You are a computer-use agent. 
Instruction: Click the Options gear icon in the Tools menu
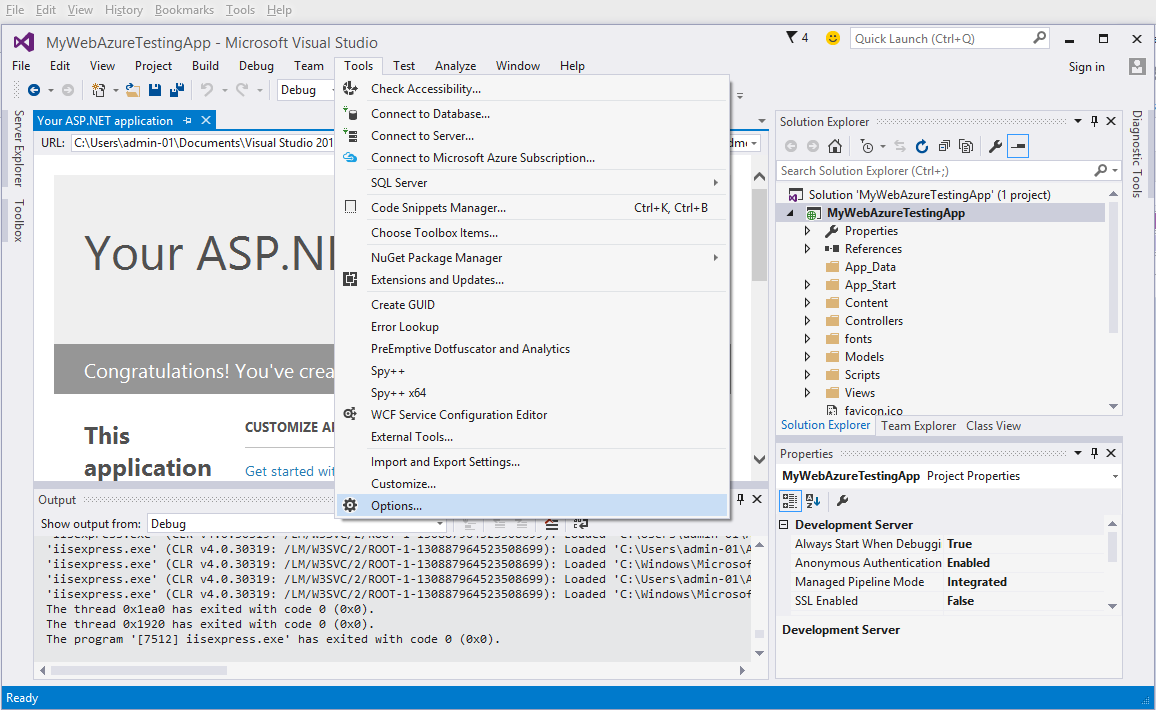coord(351,505)
